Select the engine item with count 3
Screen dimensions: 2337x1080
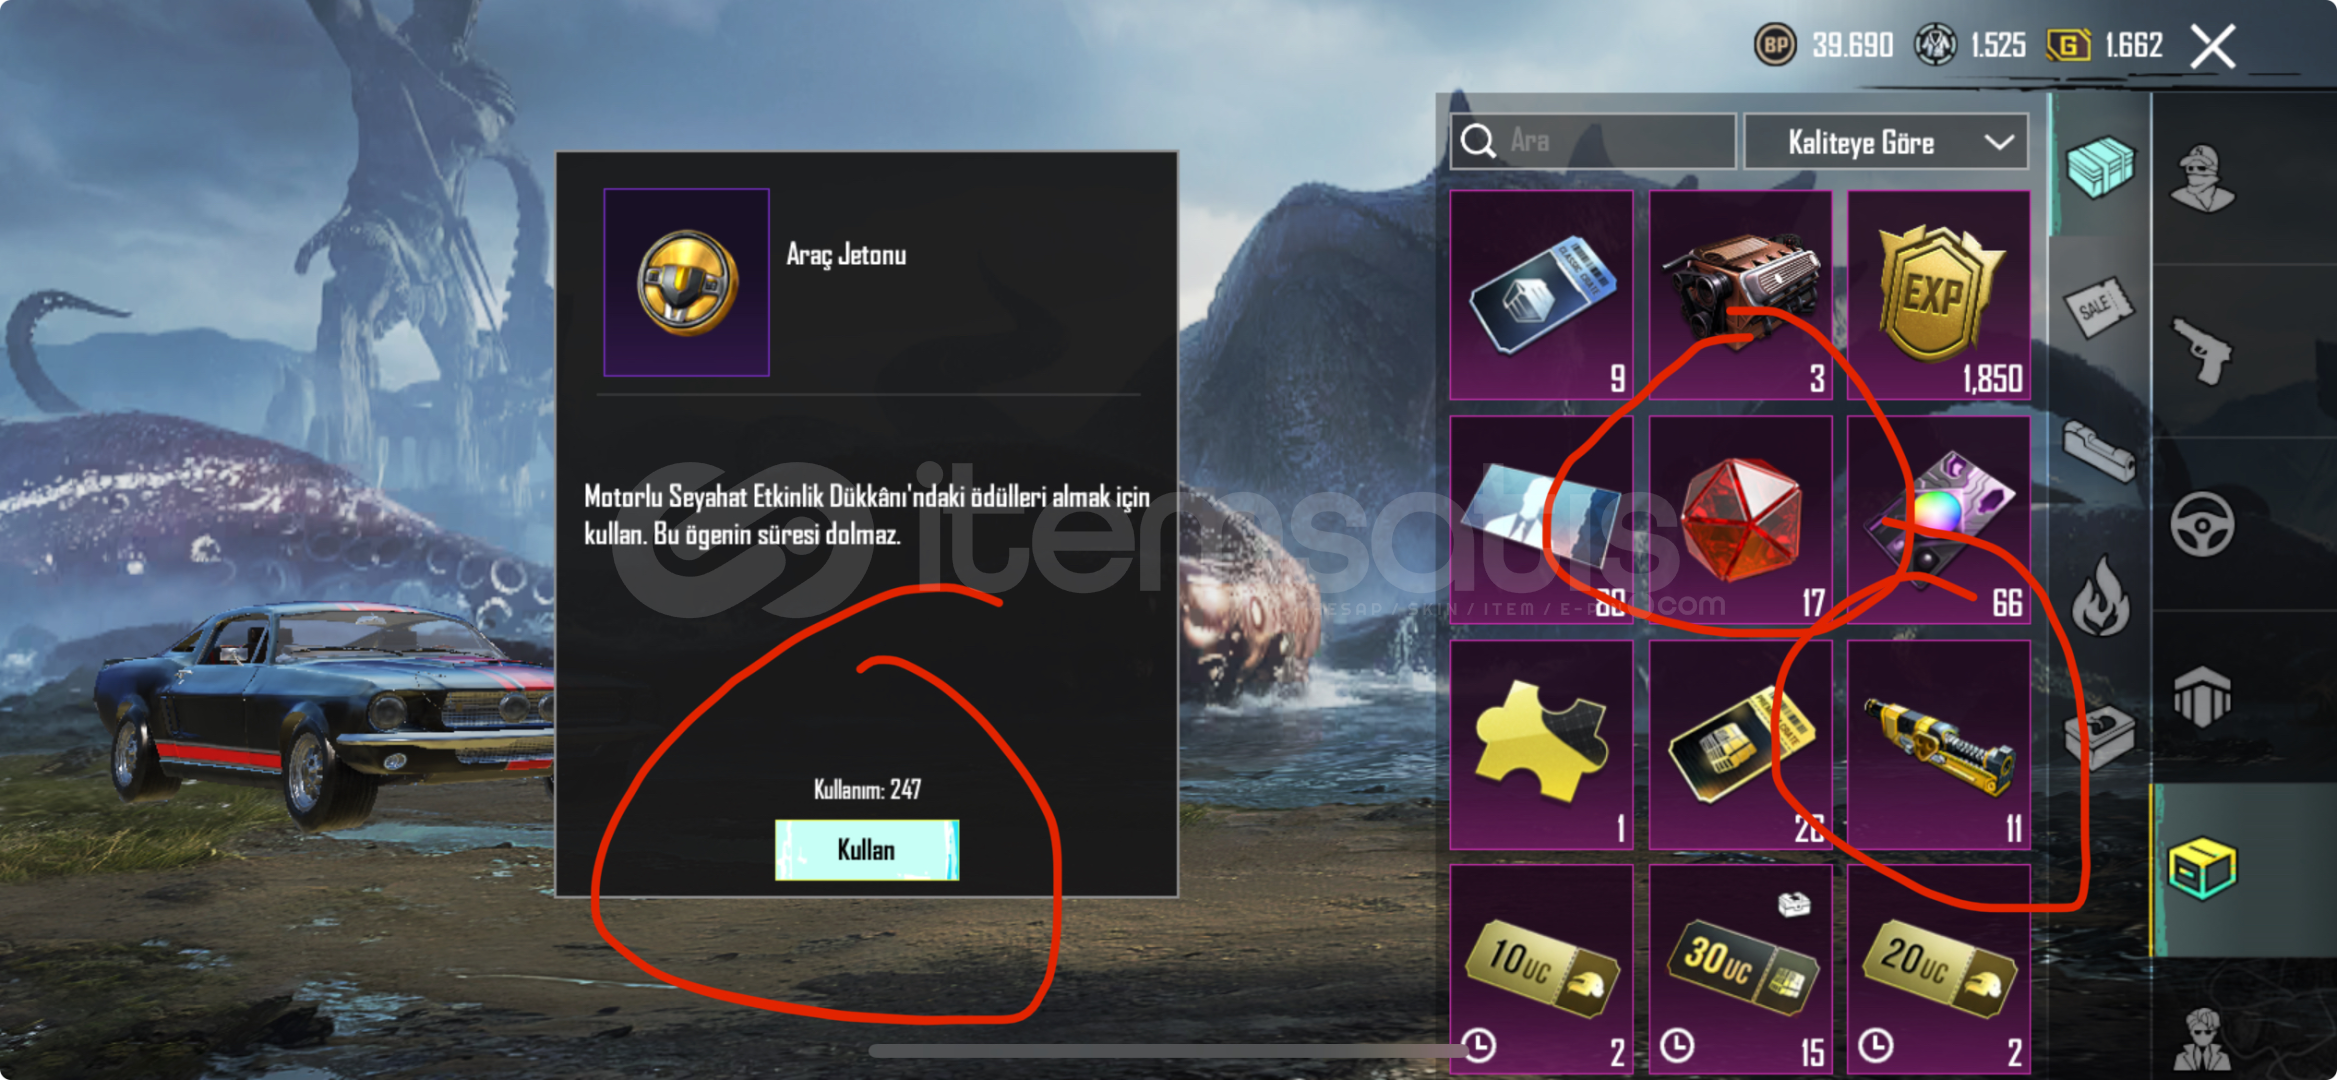(x=1740, y=295)
